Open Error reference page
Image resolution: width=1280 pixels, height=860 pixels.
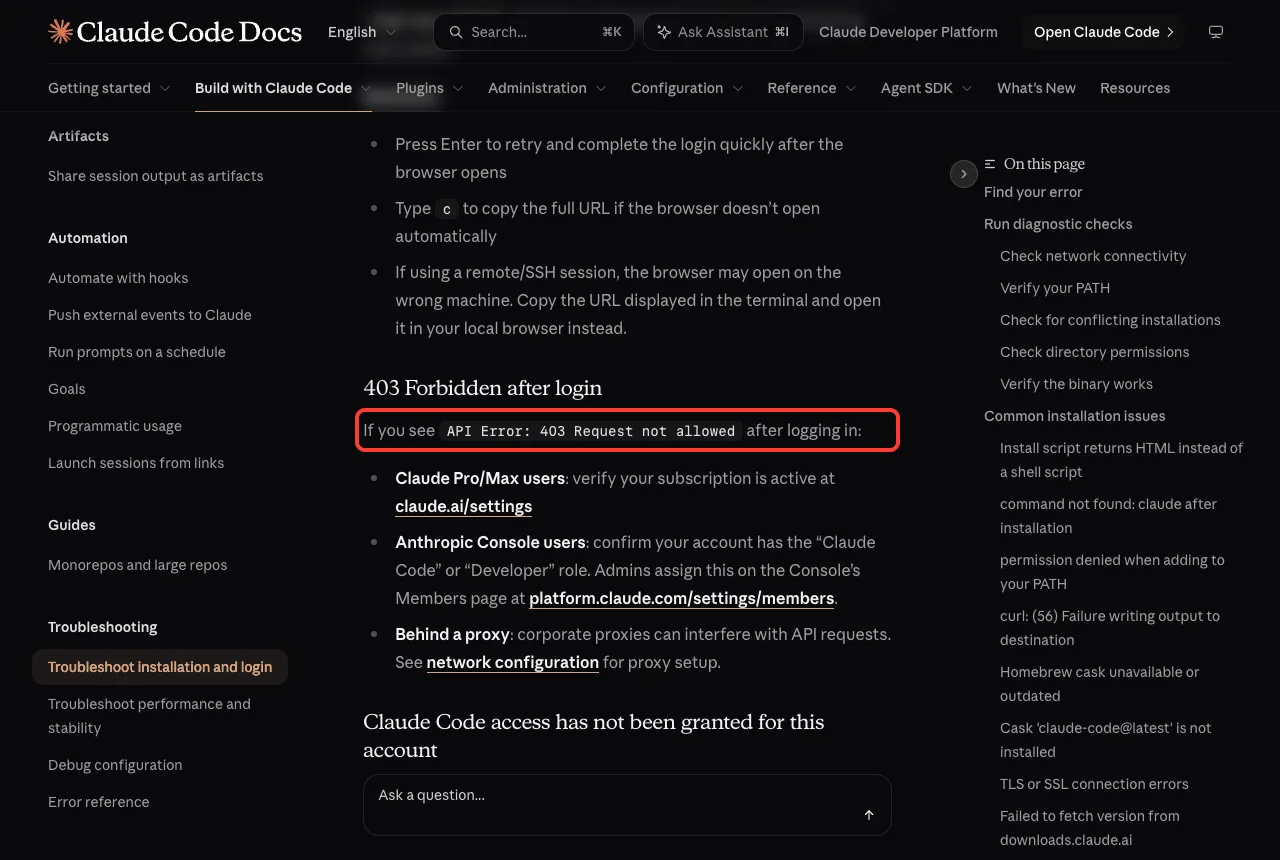99,802
